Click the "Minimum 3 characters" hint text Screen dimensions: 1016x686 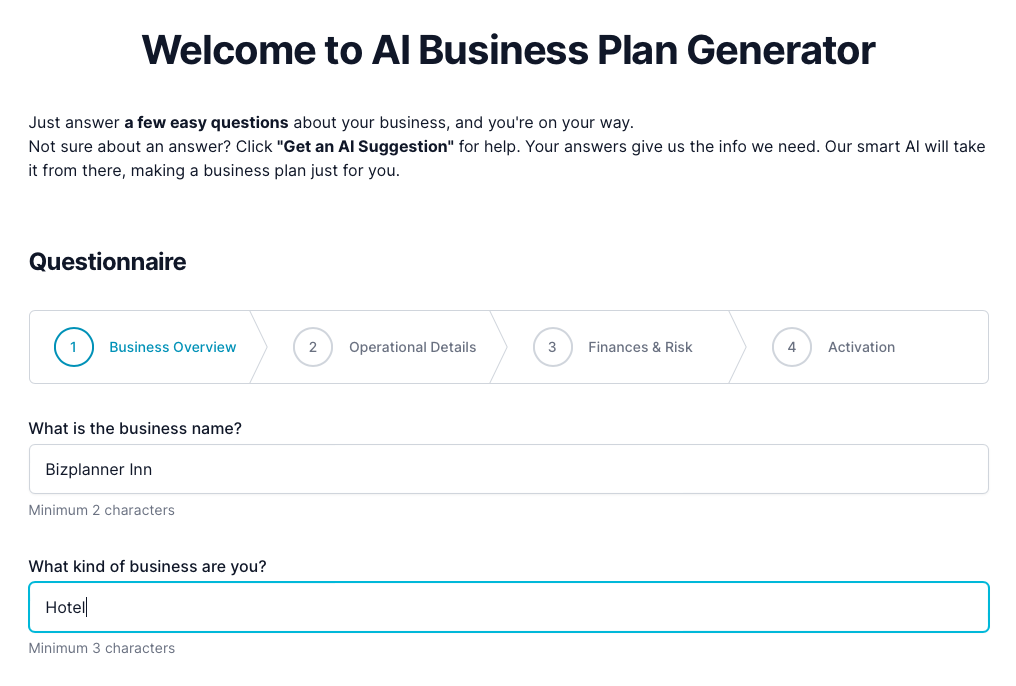coord(101,648)
